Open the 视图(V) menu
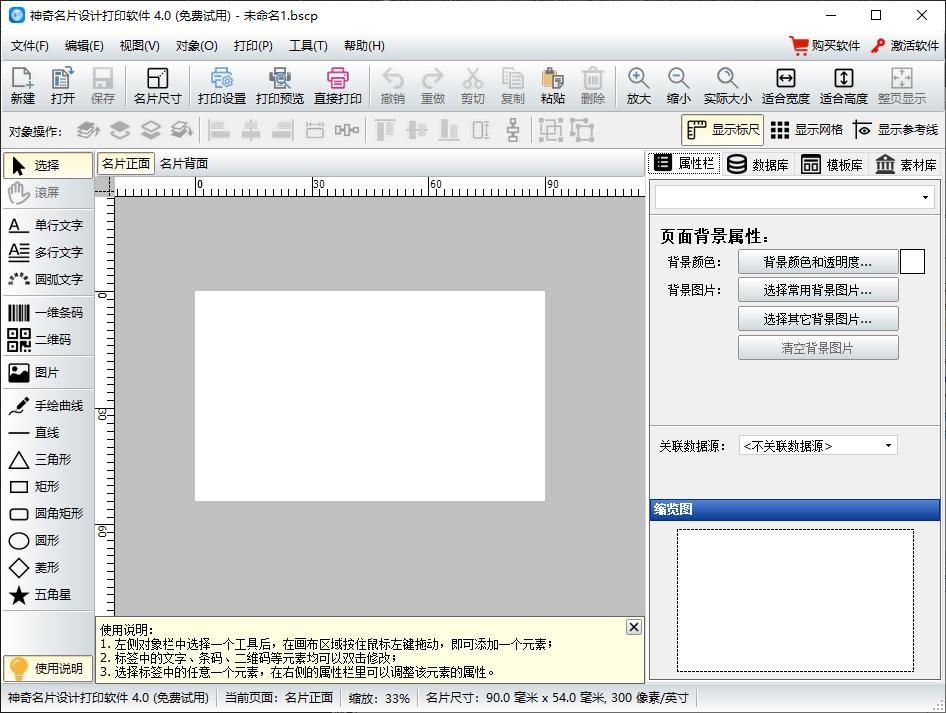The image size is (946, 713). pyautogui.click(x=139, y=46)
